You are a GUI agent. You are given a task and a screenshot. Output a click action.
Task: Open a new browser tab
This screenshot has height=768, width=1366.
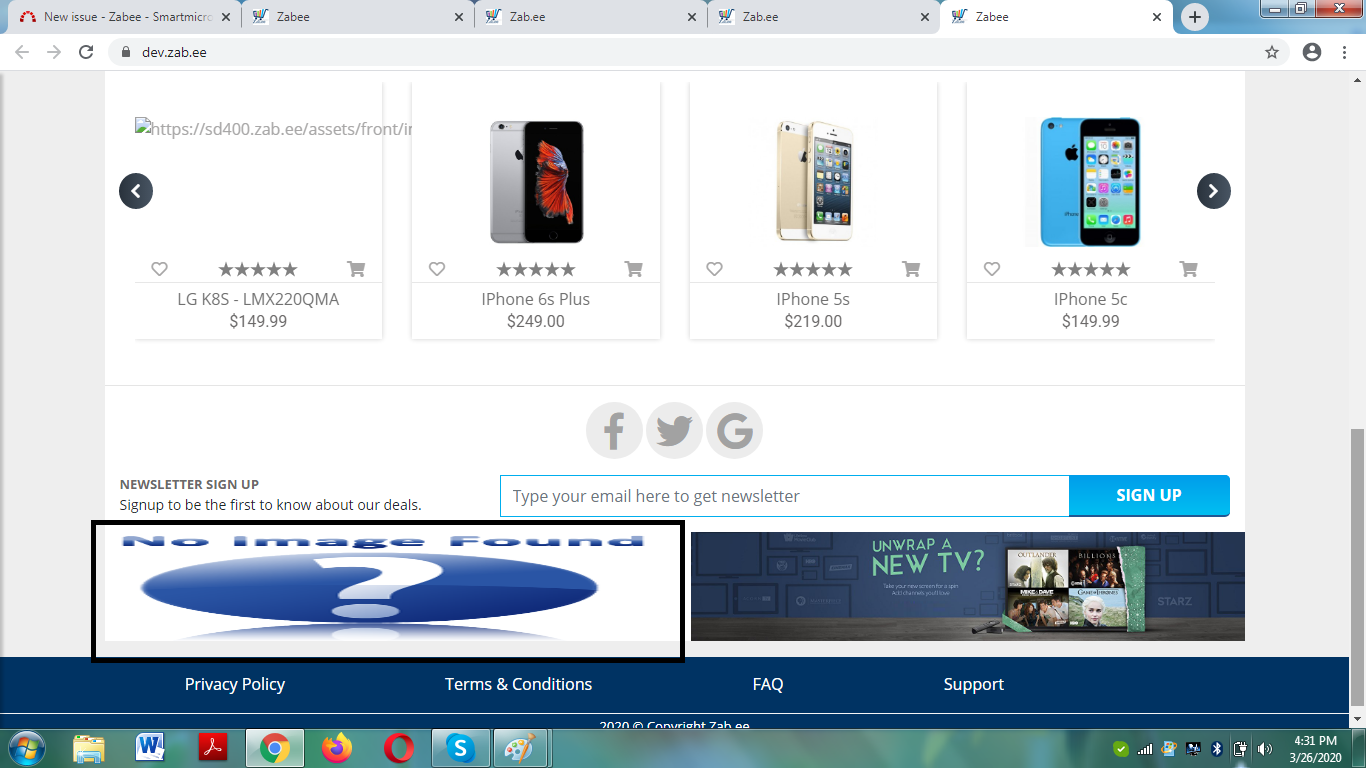[1194, 17]
